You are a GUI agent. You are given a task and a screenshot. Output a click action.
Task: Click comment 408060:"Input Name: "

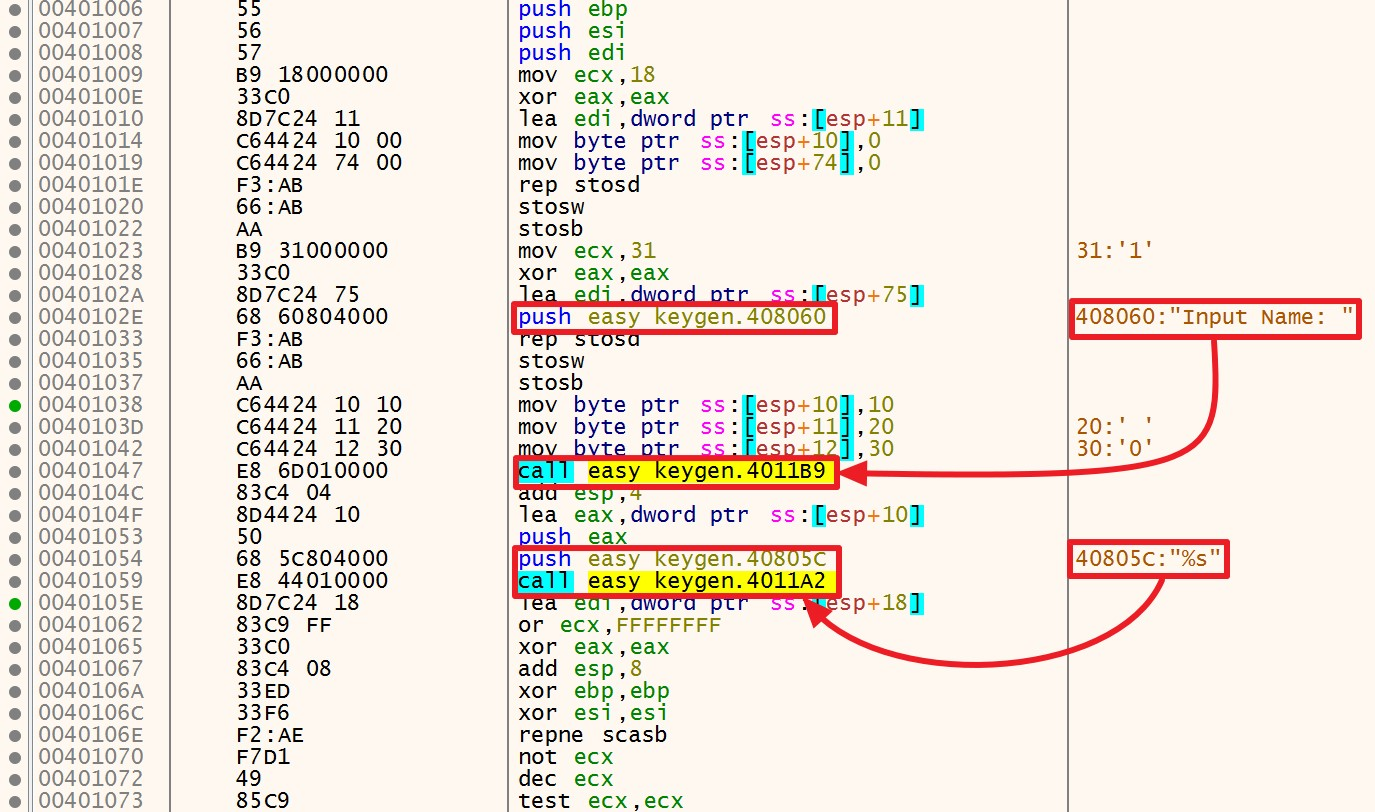coord(1215,317)
